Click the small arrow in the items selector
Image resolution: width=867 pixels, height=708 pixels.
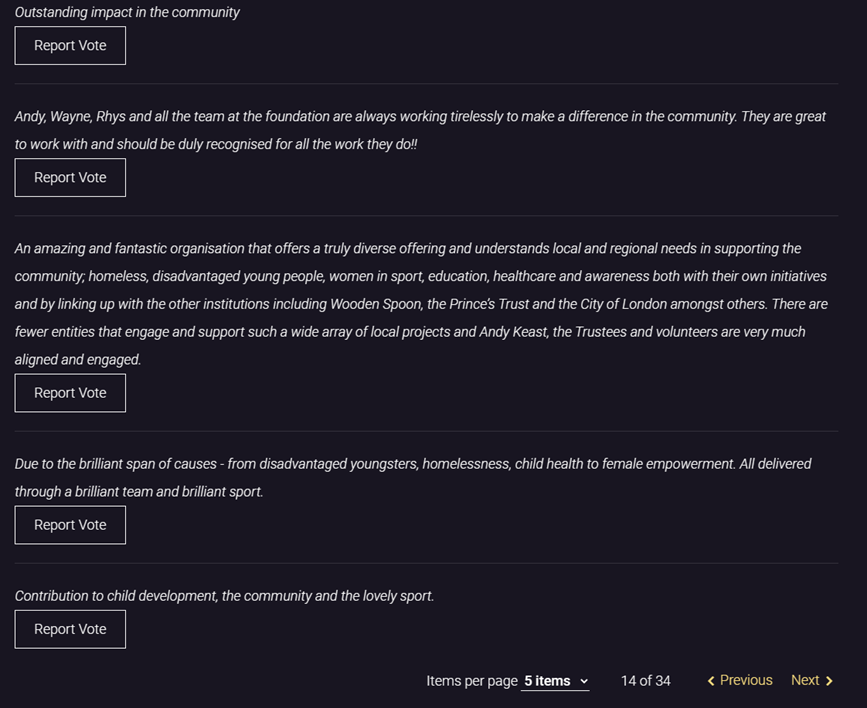coord(584,681)
